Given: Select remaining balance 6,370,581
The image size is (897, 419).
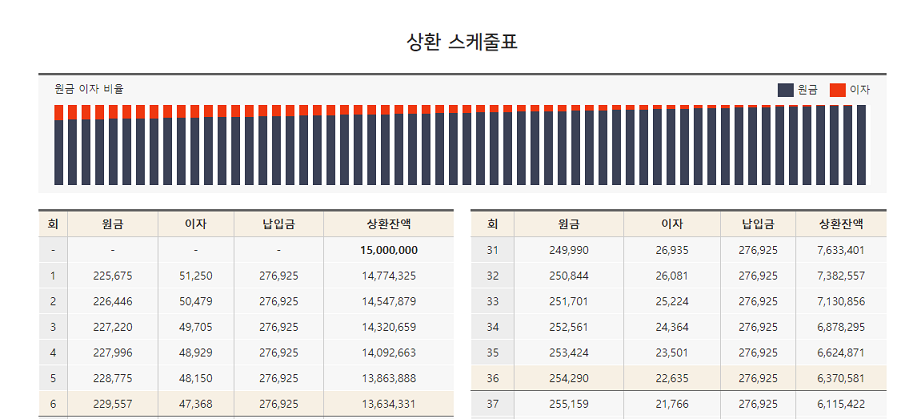Looking at the screenshot, I should pyautogui.click(x=841, y=378).
